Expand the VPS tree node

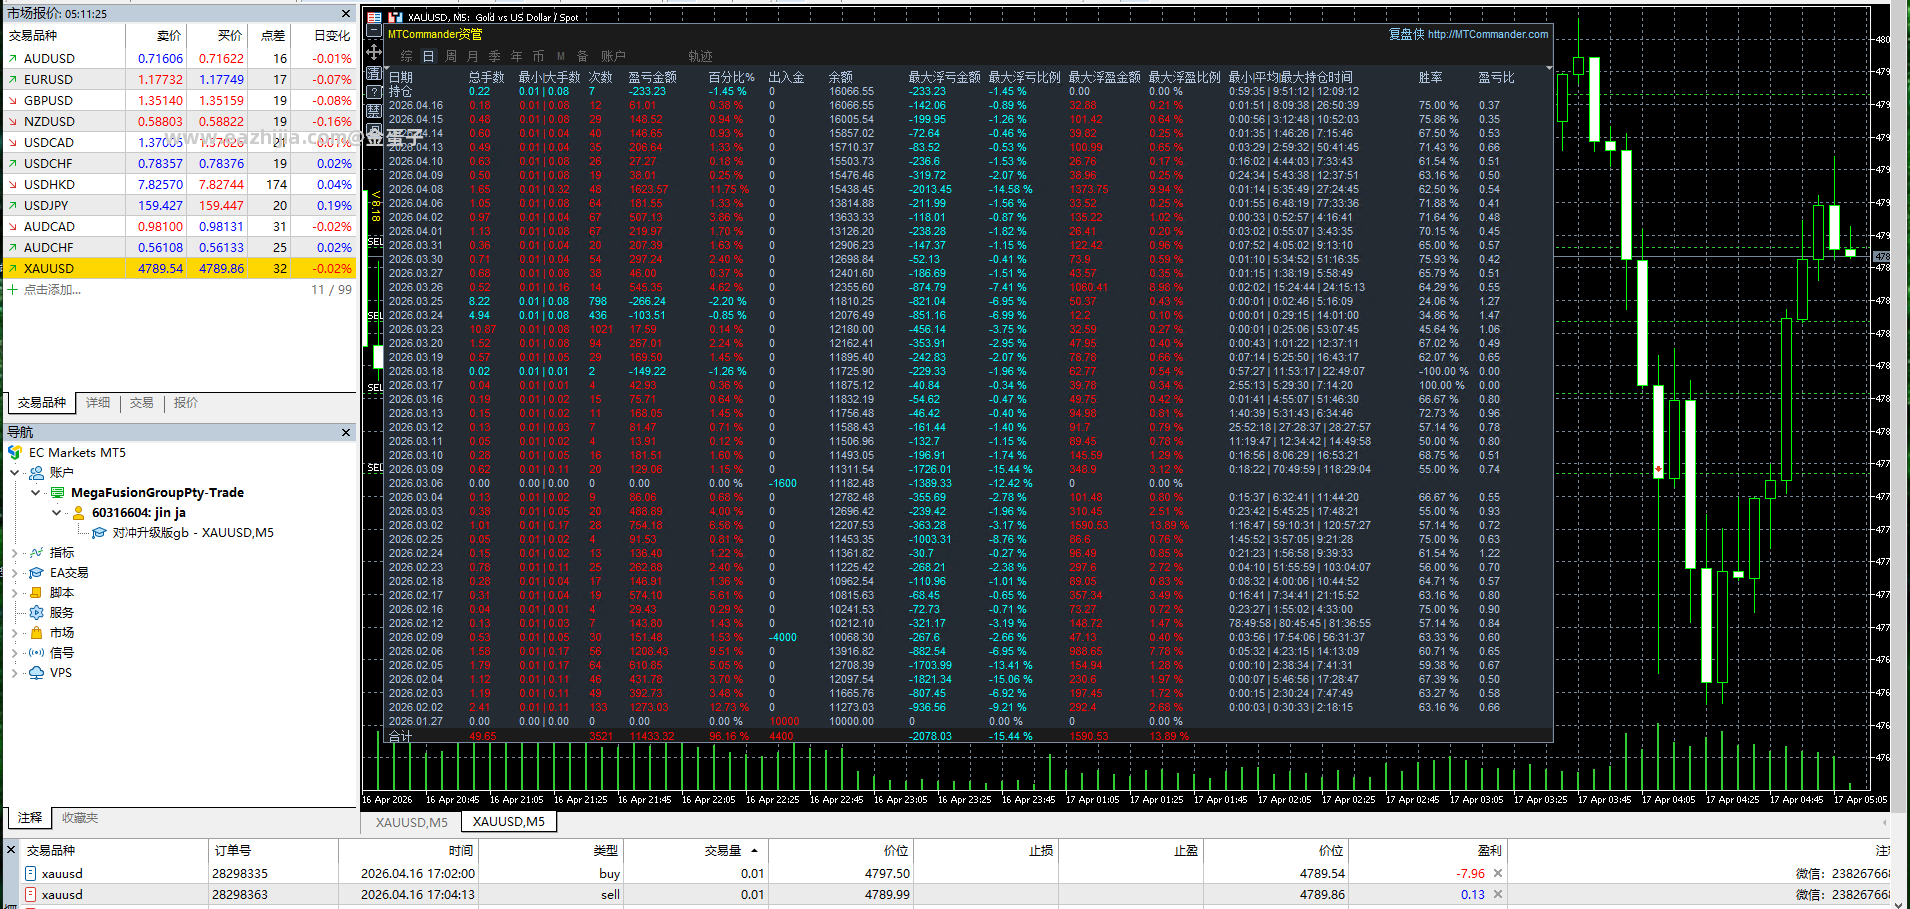pos(14,673)
